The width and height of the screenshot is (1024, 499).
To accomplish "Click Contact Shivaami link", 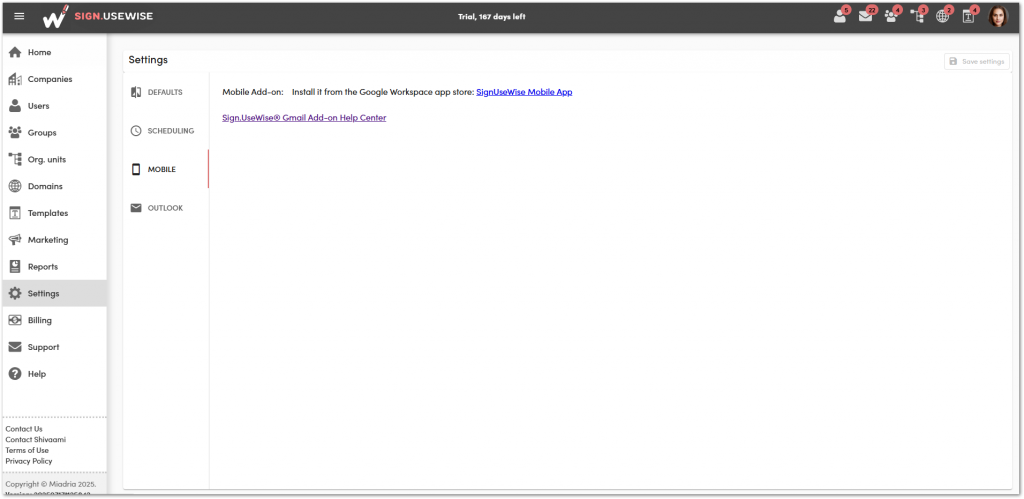I will tap(36, 440).
